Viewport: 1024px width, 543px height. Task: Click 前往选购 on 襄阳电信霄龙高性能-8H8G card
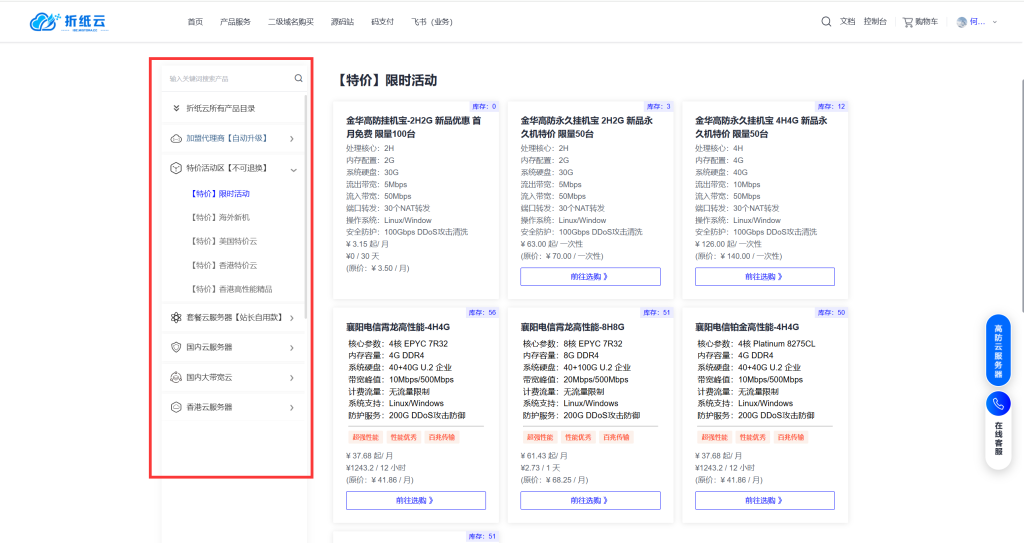pos(590,501)
